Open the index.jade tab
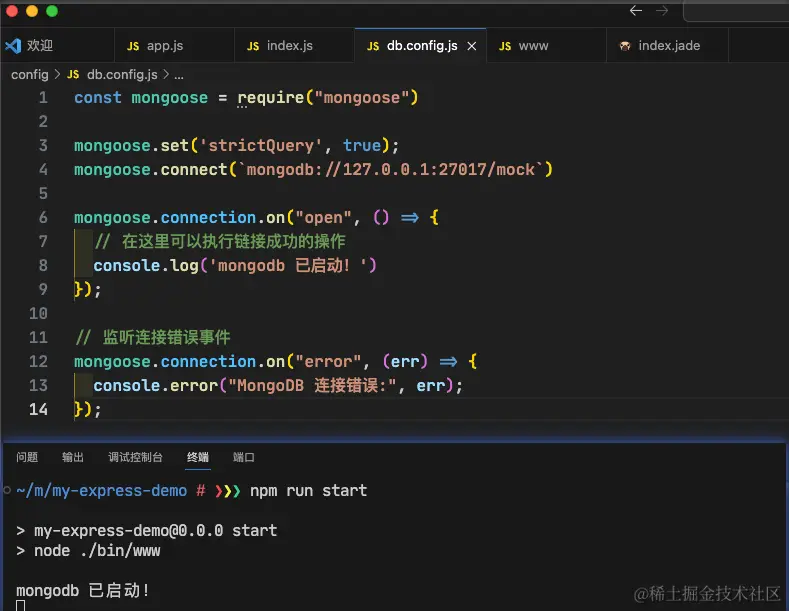 667,46
